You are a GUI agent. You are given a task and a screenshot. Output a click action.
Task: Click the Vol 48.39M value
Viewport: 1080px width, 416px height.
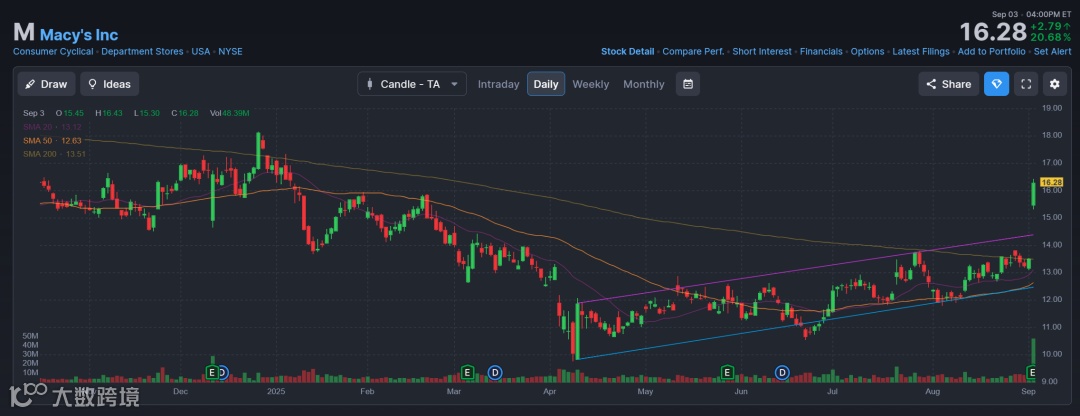point(236,113)
